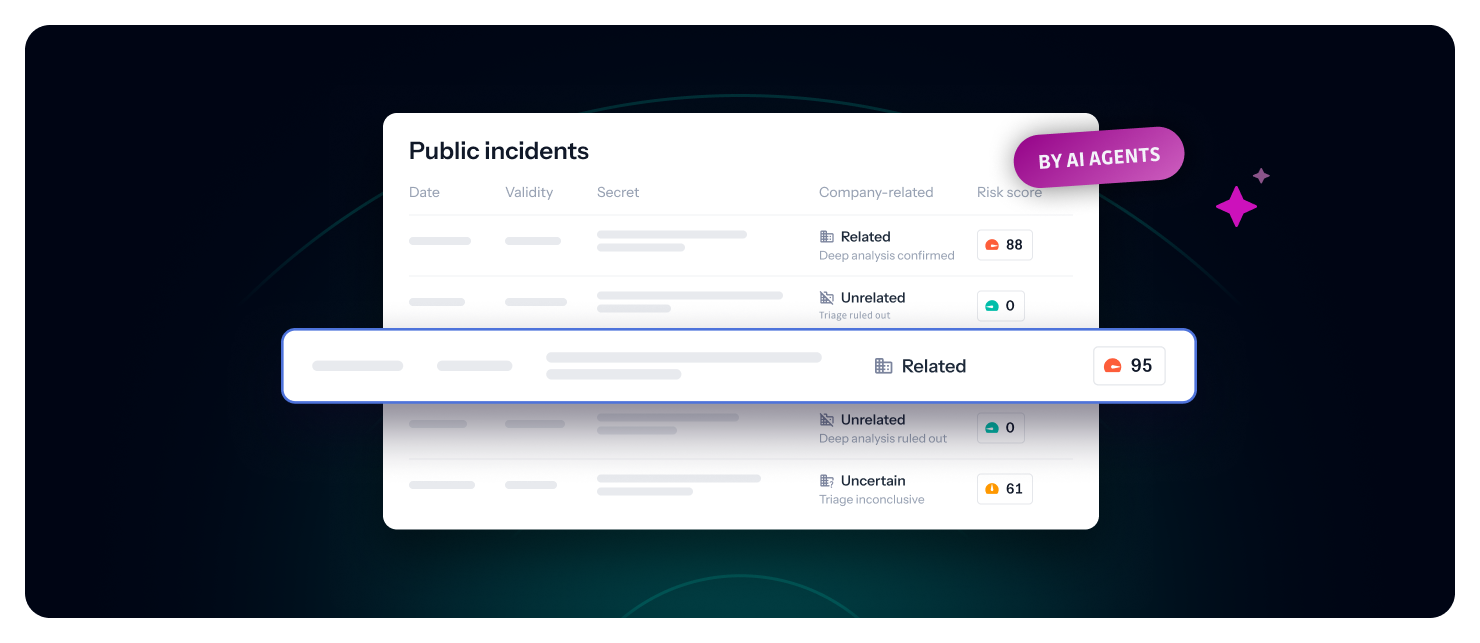Click the Unrelated label above Deep analysis ruled out
Image resolution: width=1480 pixels, height=643 pixels.
click(873, 420)
